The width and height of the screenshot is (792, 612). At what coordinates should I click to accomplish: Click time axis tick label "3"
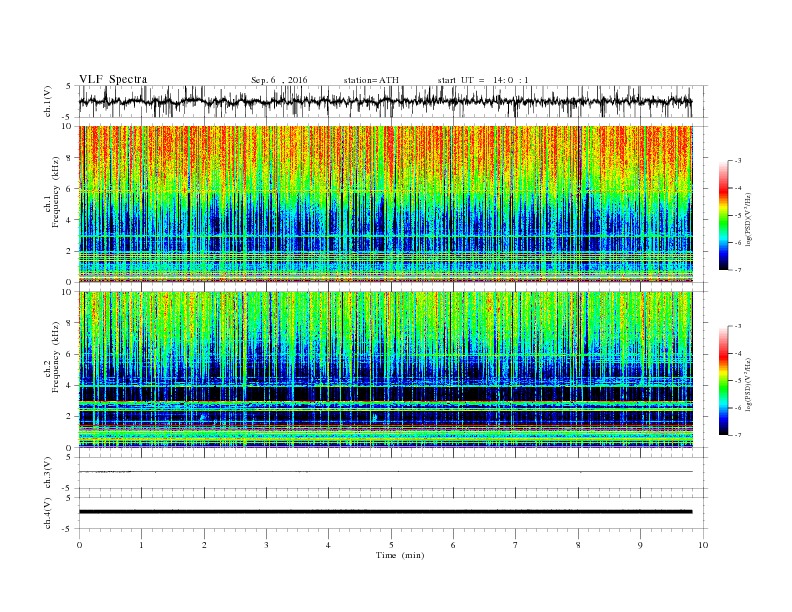pos(266,545)
